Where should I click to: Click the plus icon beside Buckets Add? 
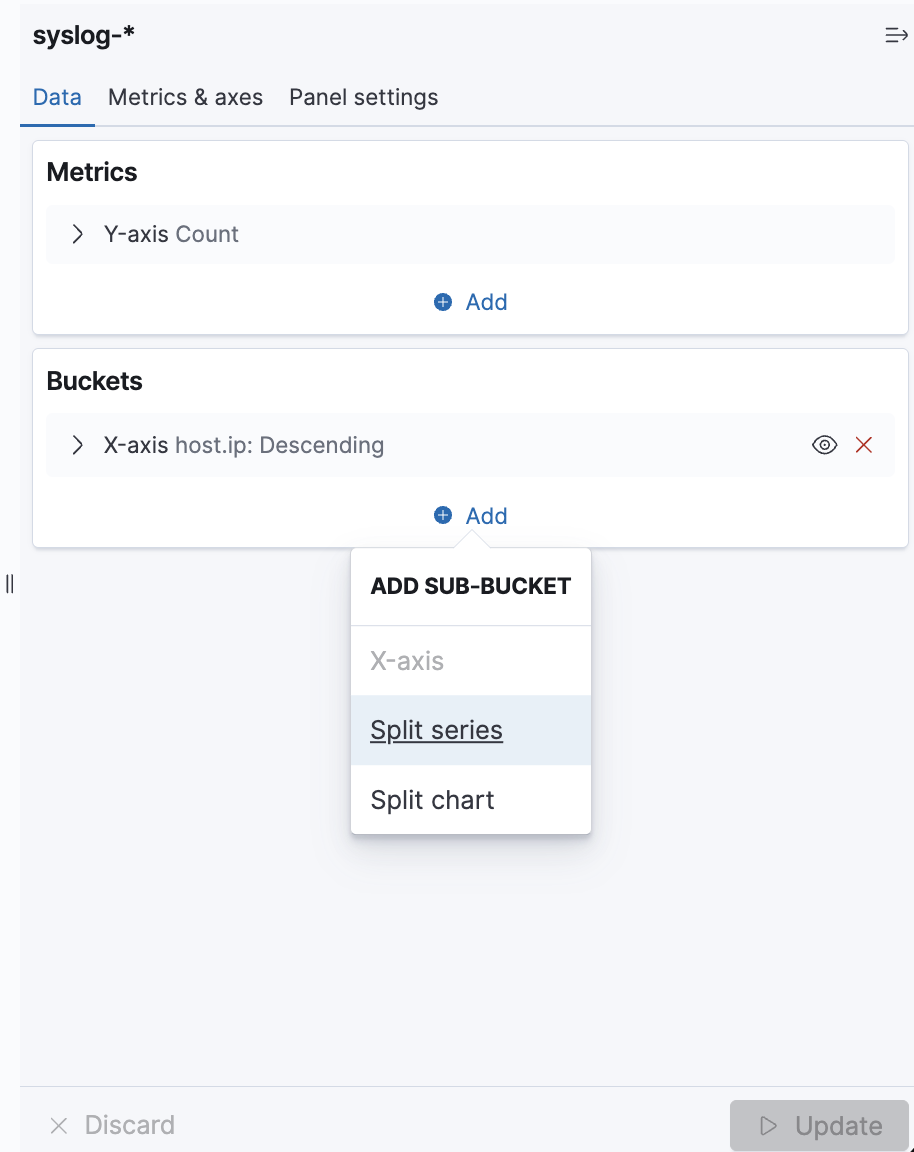pos(443,516)
